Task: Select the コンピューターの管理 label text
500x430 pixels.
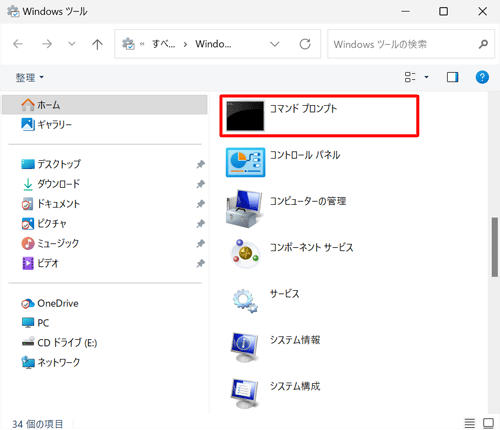Action: click(308, 201)
